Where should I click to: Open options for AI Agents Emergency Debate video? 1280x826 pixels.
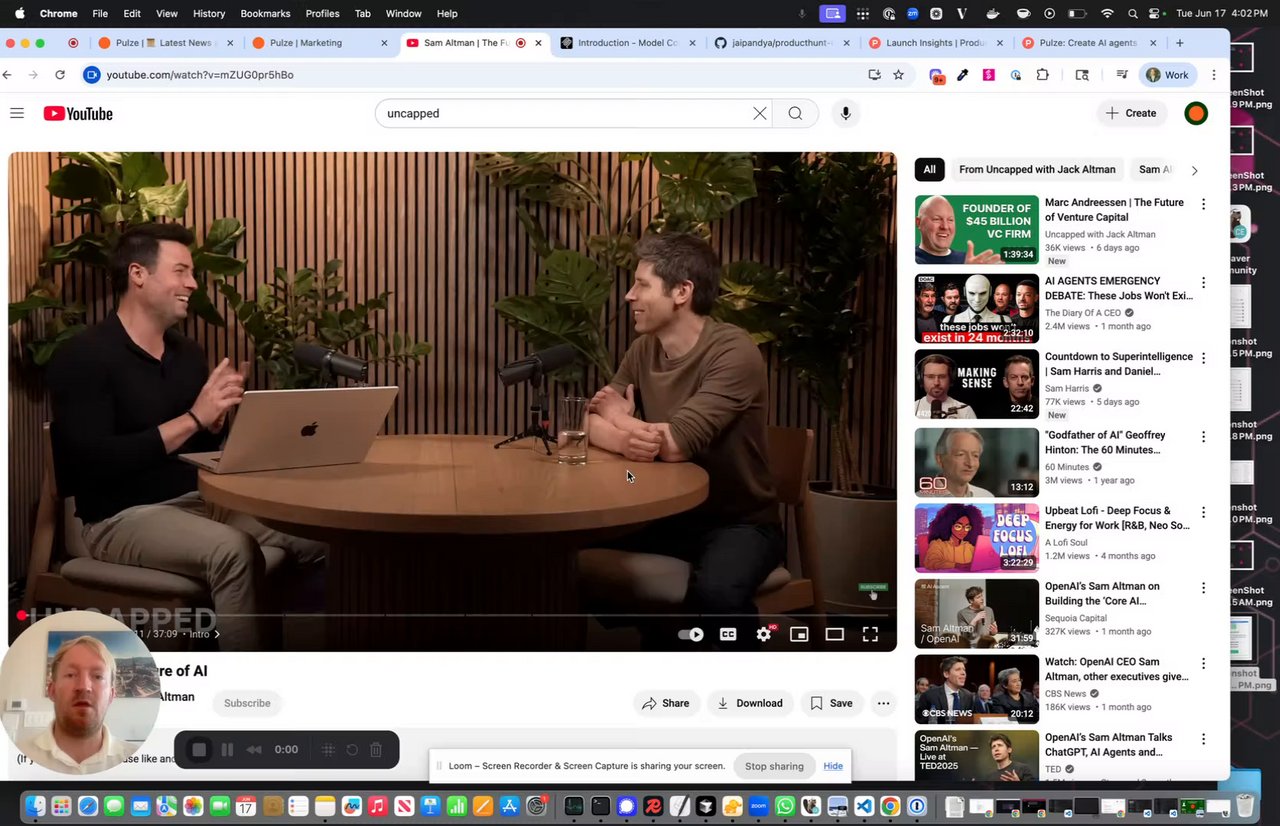1203,283
